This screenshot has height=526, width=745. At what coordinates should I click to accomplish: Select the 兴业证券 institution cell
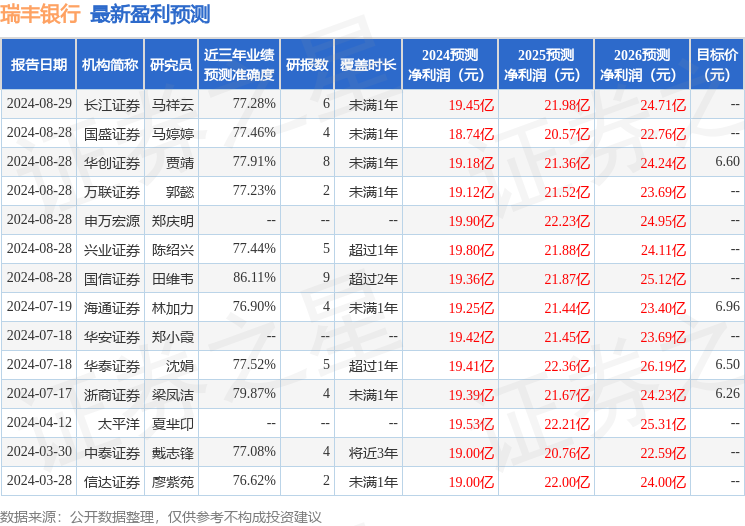[112, 250]
